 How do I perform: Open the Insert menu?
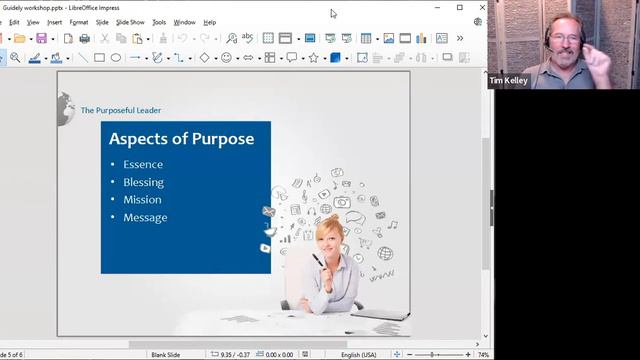tap(54, 22)
